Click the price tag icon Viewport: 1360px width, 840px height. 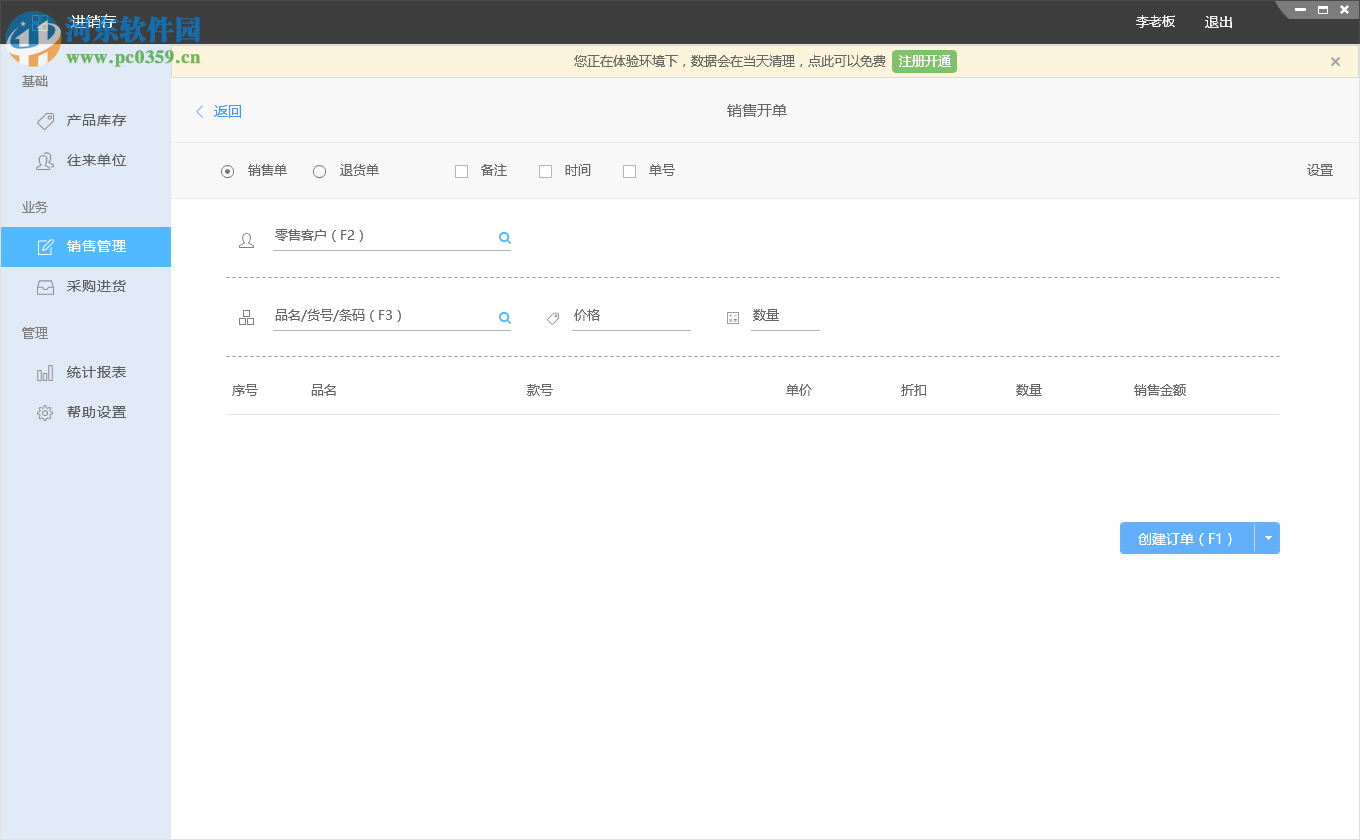point(553,318)
